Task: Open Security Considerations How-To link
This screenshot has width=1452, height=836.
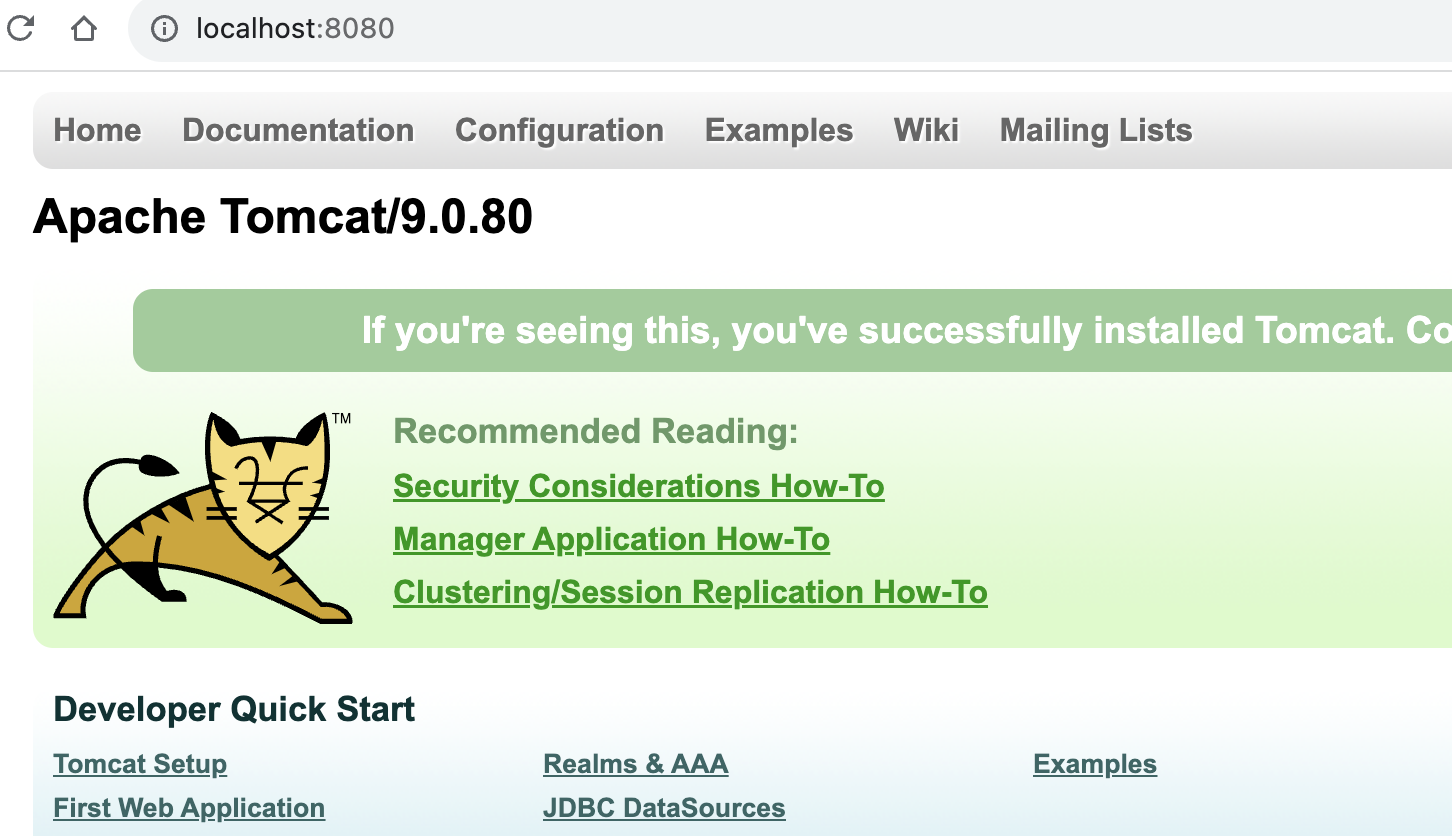Action: pyautogui.click(x=639, y=487)
